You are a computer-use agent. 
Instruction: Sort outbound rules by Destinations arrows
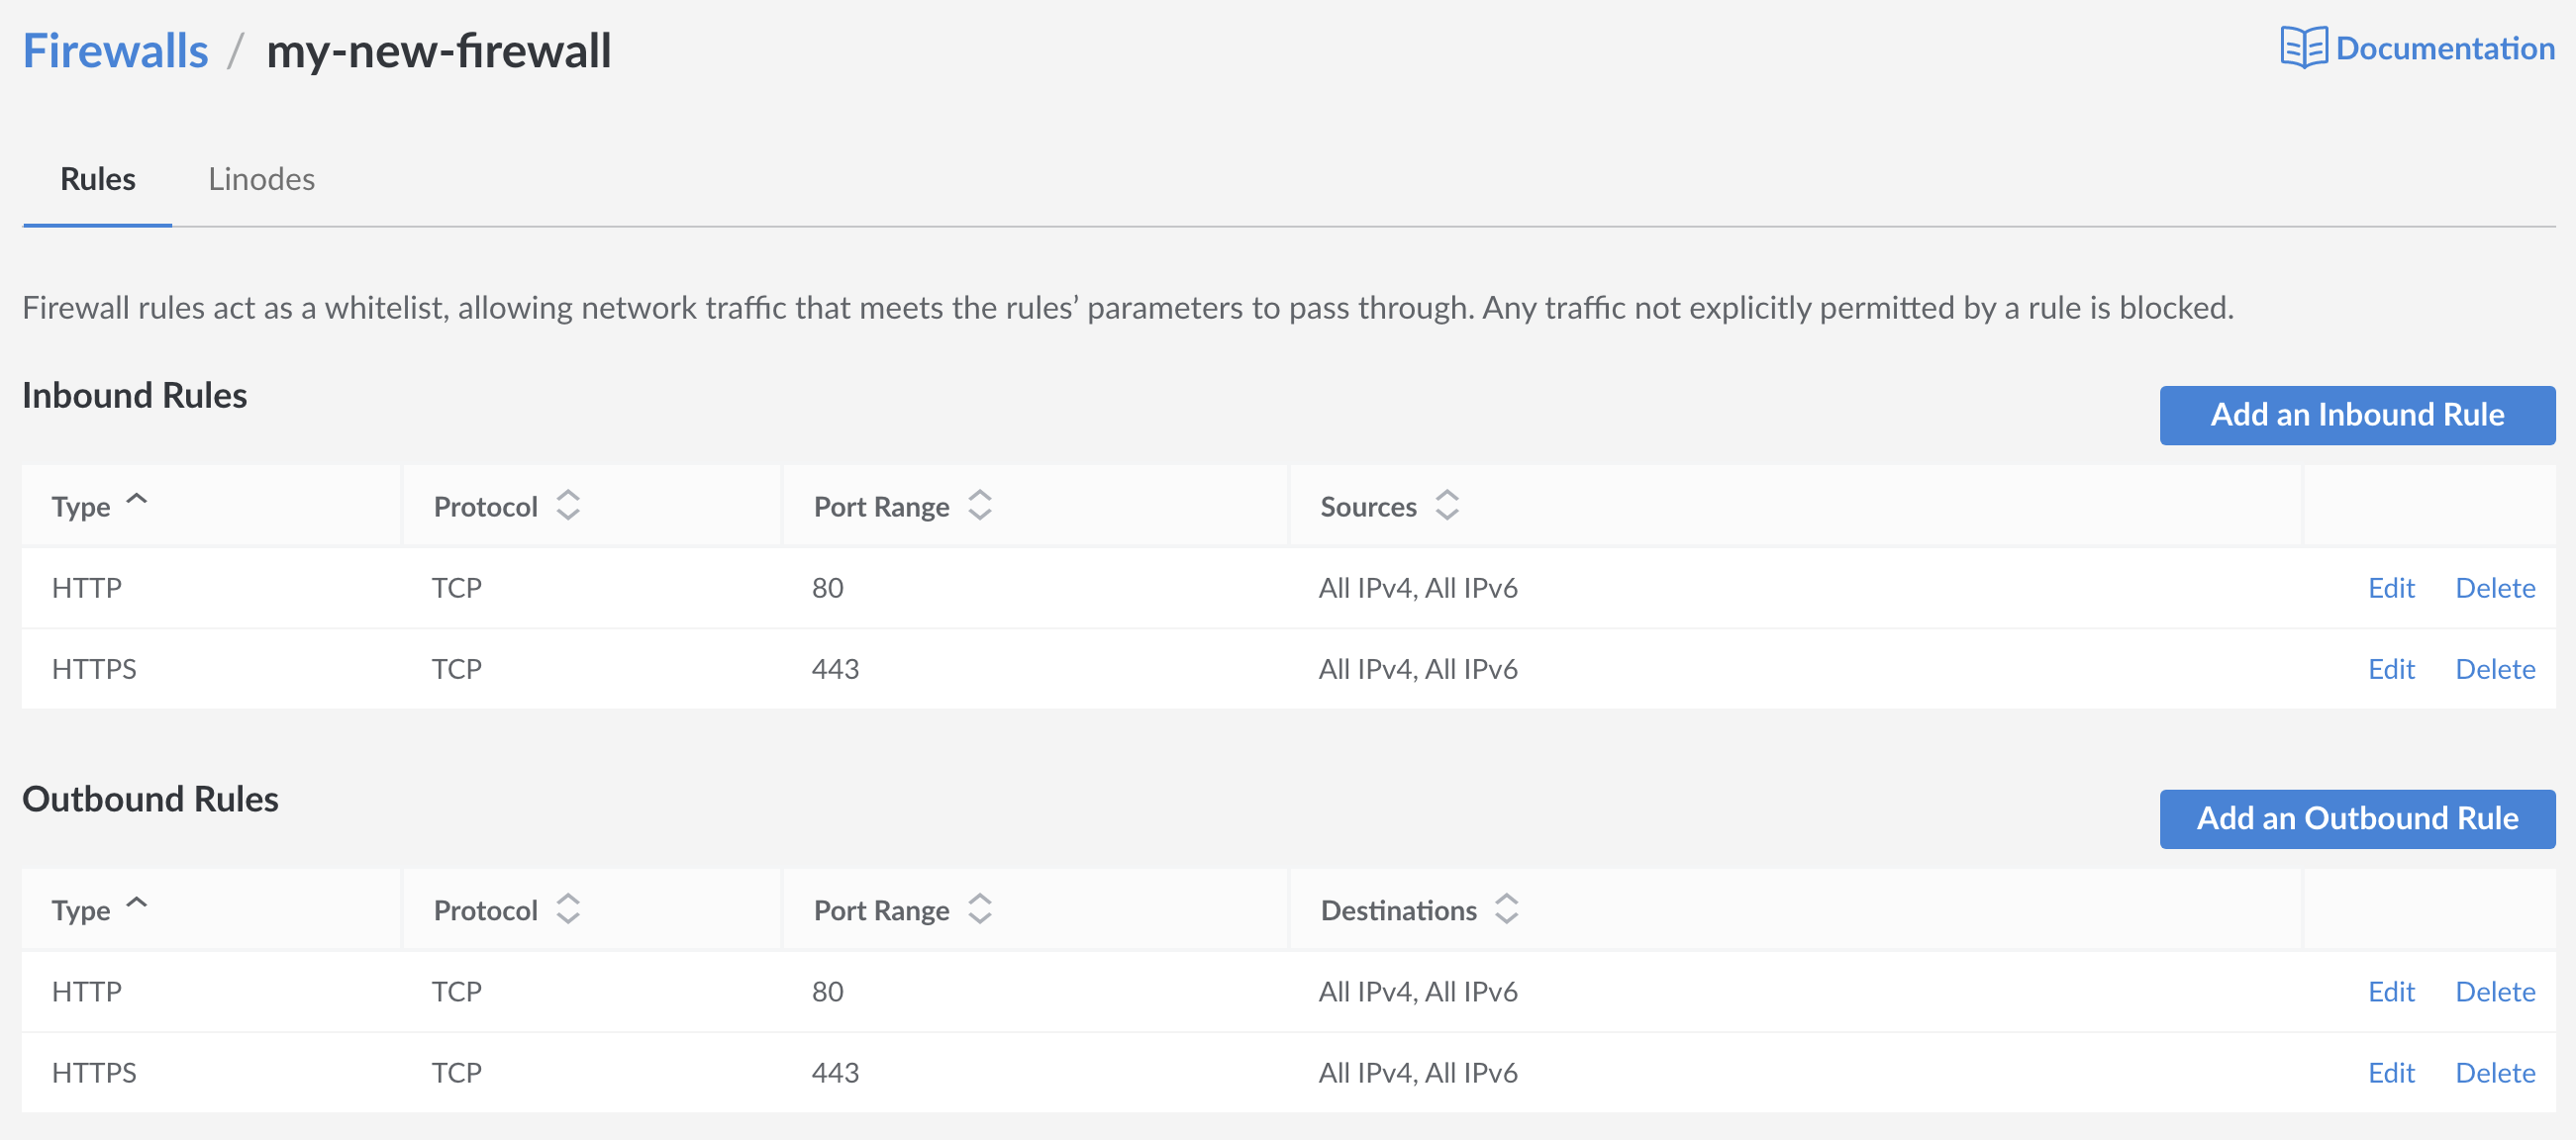[1507, 910]
